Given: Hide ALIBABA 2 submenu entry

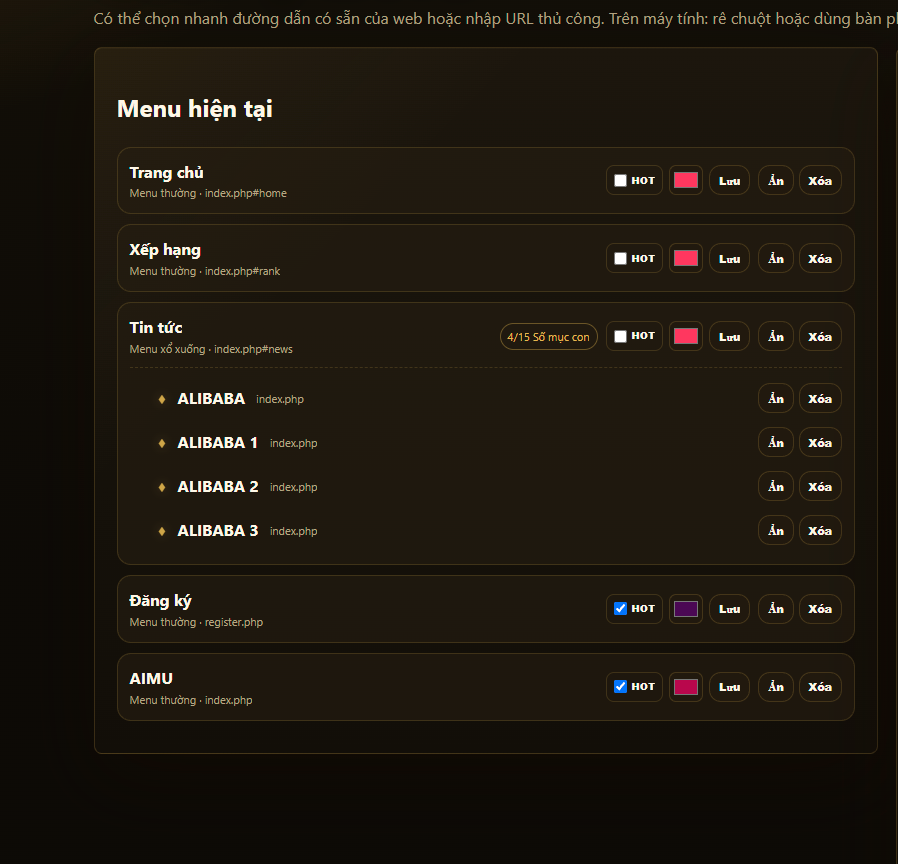Looking at the screenshot, I should click(775, 486).
